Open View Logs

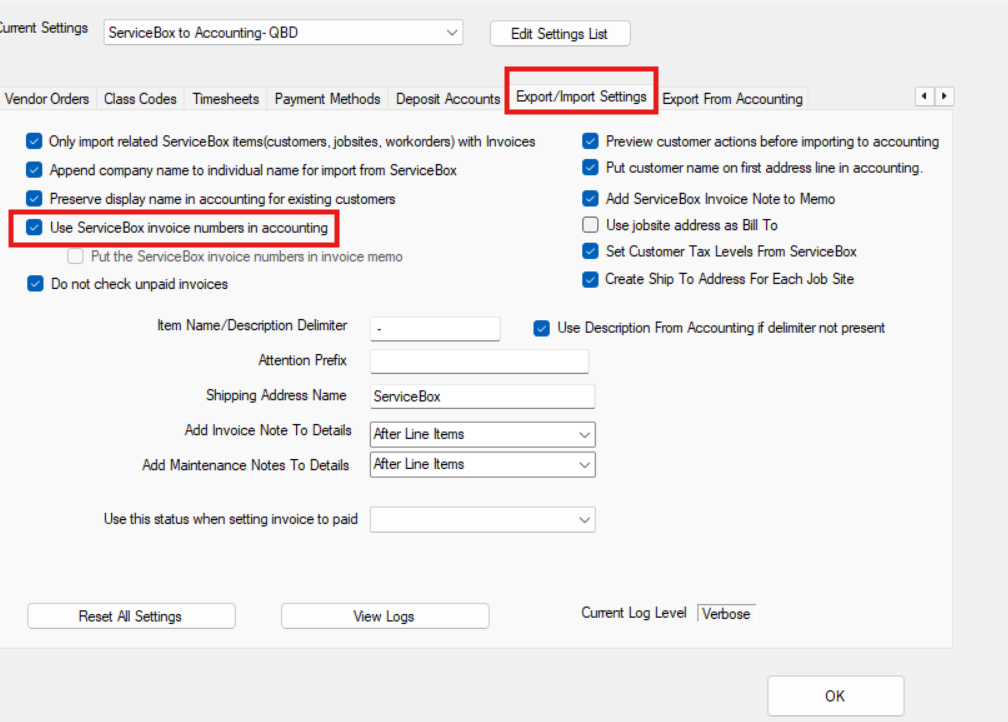(384, 616)
